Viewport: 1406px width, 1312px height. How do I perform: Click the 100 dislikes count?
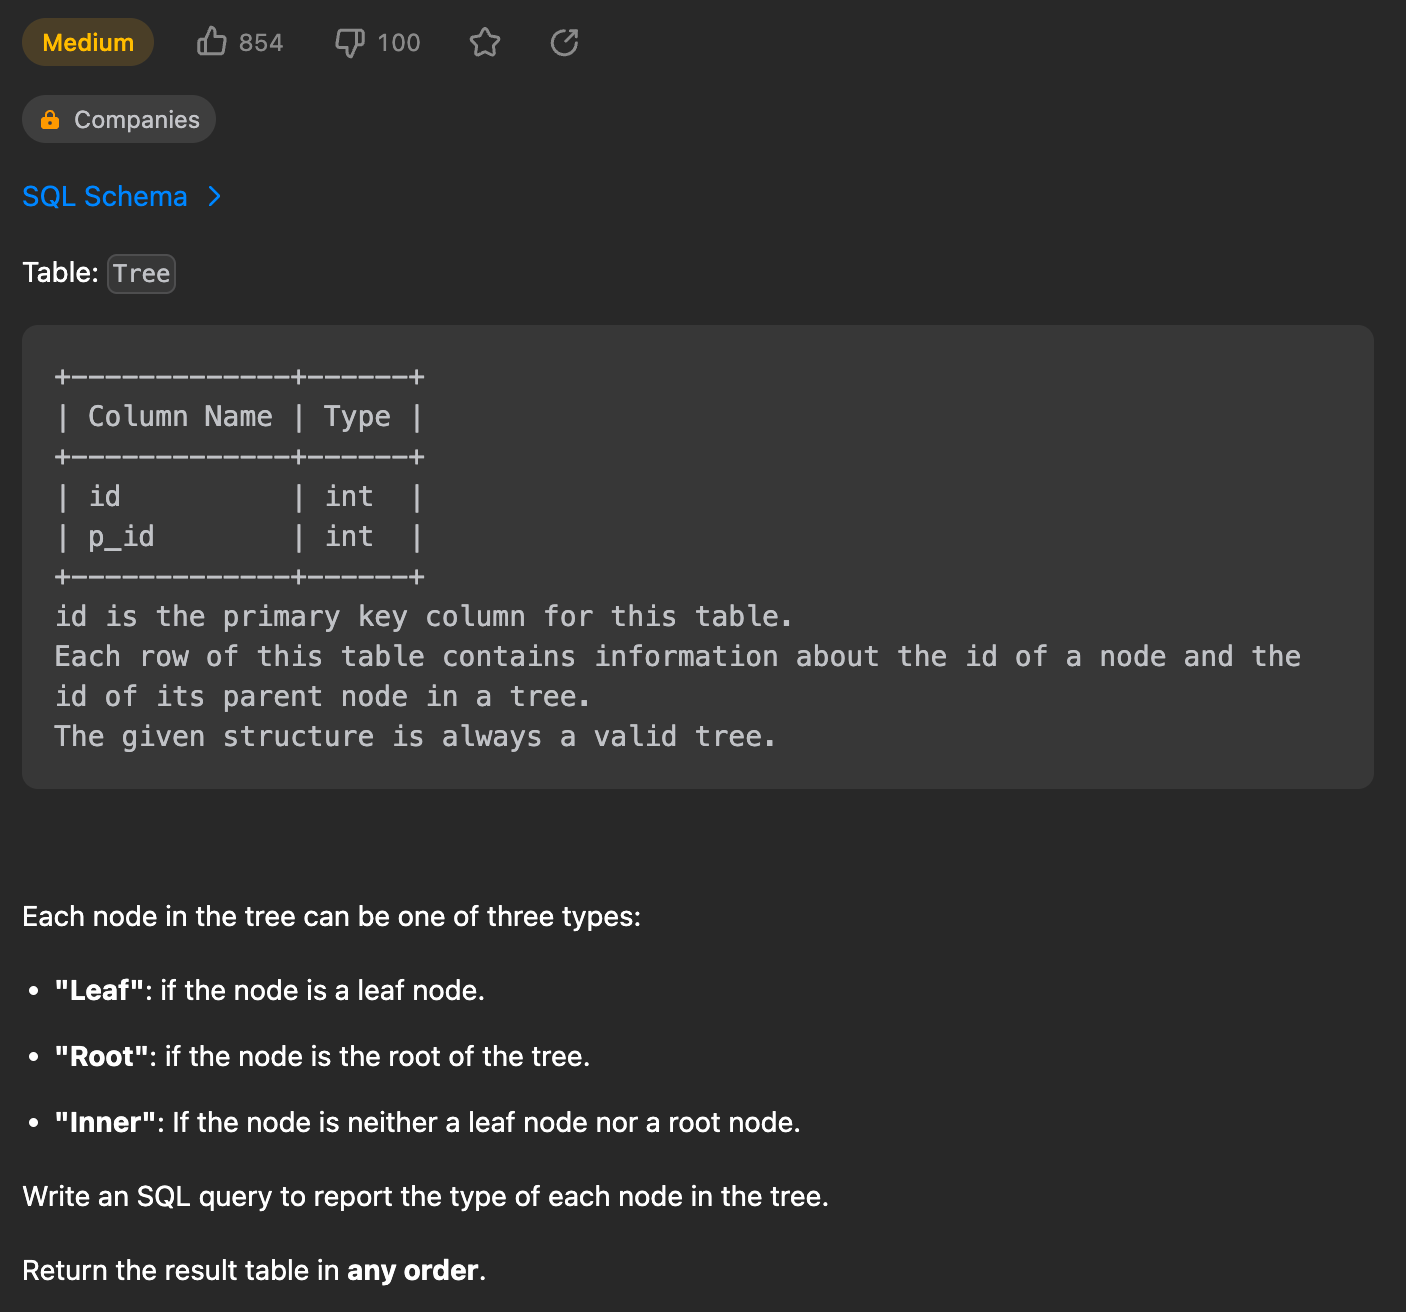[x=399, y=43]
